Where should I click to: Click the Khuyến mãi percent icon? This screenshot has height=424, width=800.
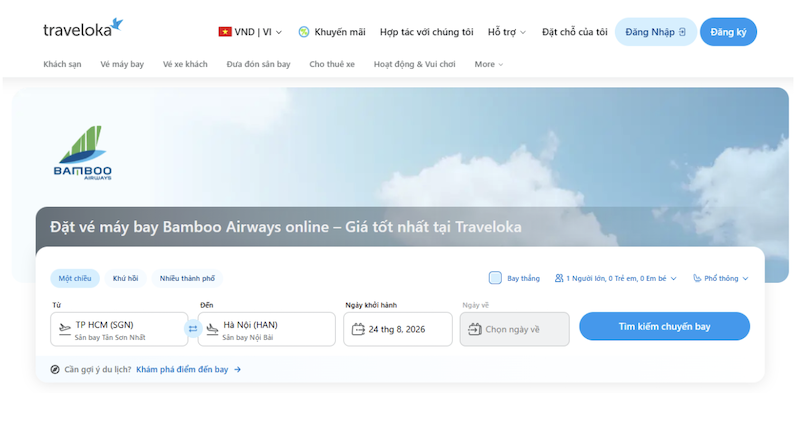(x=304, y=32)
